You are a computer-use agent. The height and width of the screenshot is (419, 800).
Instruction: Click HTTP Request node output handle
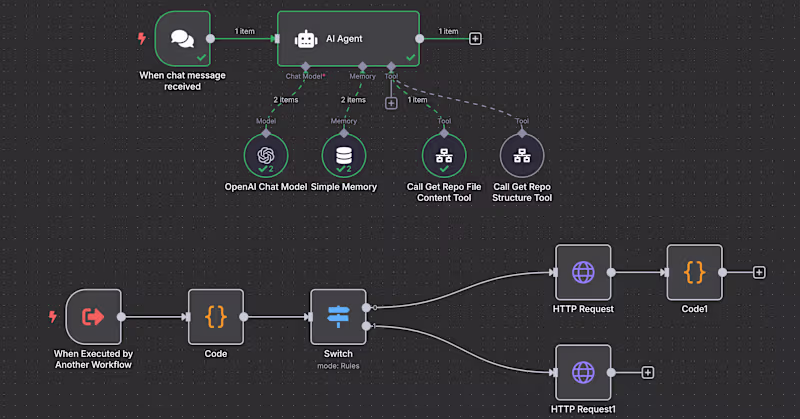pyautogui.click(x=611, y=273)
